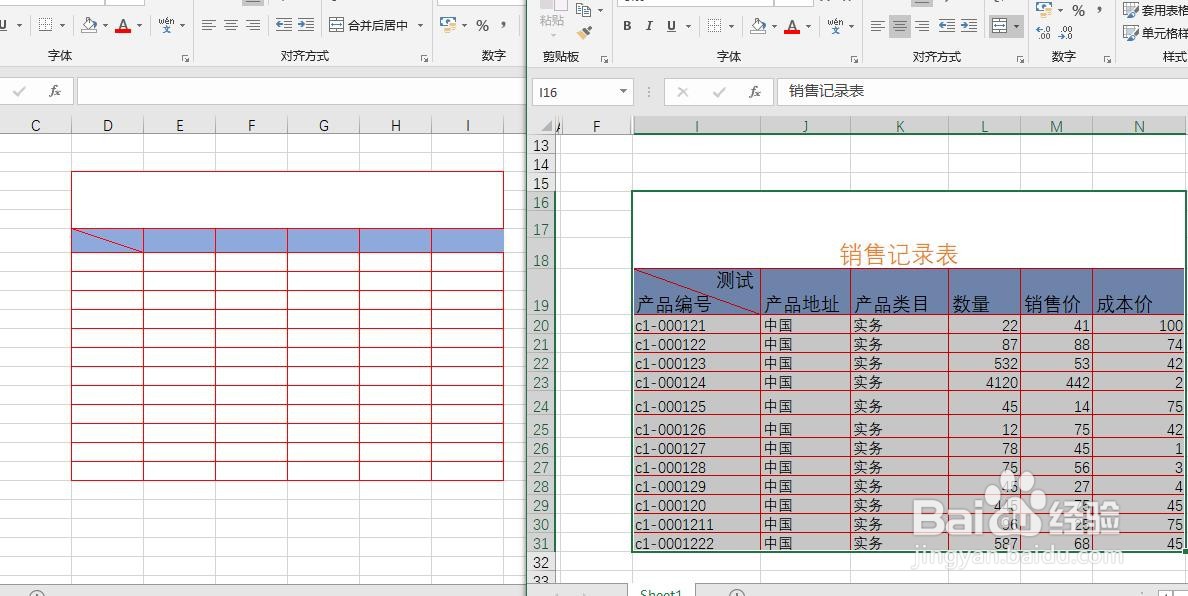This screenshot has width=1188, height=596.
Task: Apply the Percent % number style
Action: click(x=1079, y=10)
